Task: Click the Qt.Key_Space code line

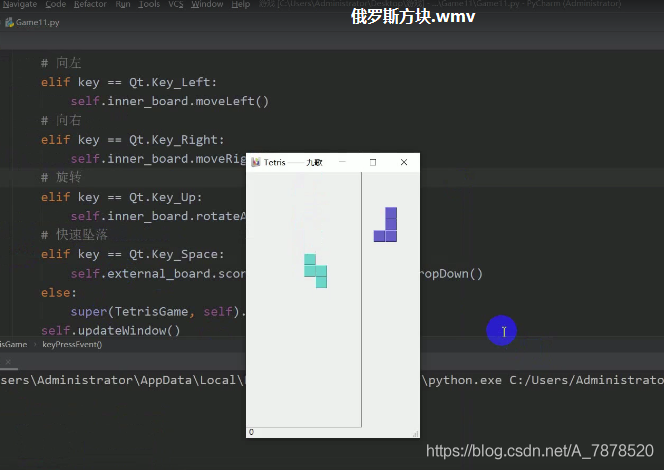Action: click(133, 254)
